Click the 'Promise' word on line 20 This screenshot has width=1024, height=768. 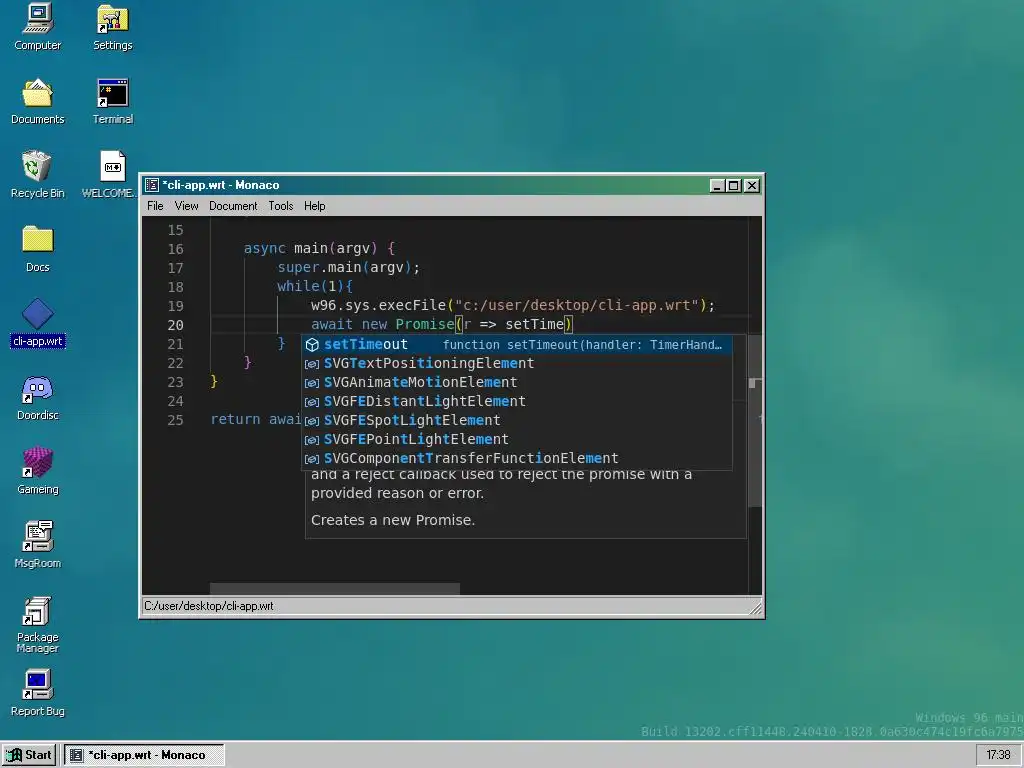[x=424, y=325]
